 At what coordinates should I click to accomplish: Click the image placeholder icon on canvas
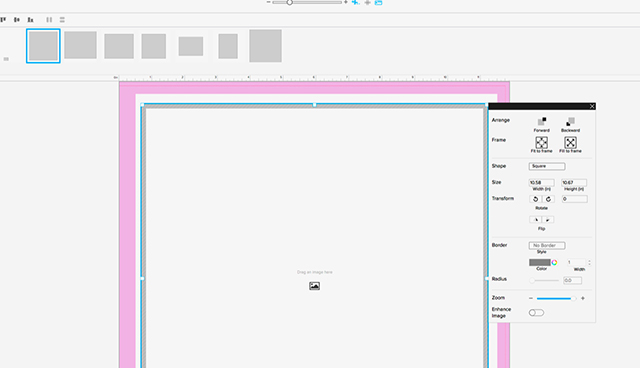314,286
